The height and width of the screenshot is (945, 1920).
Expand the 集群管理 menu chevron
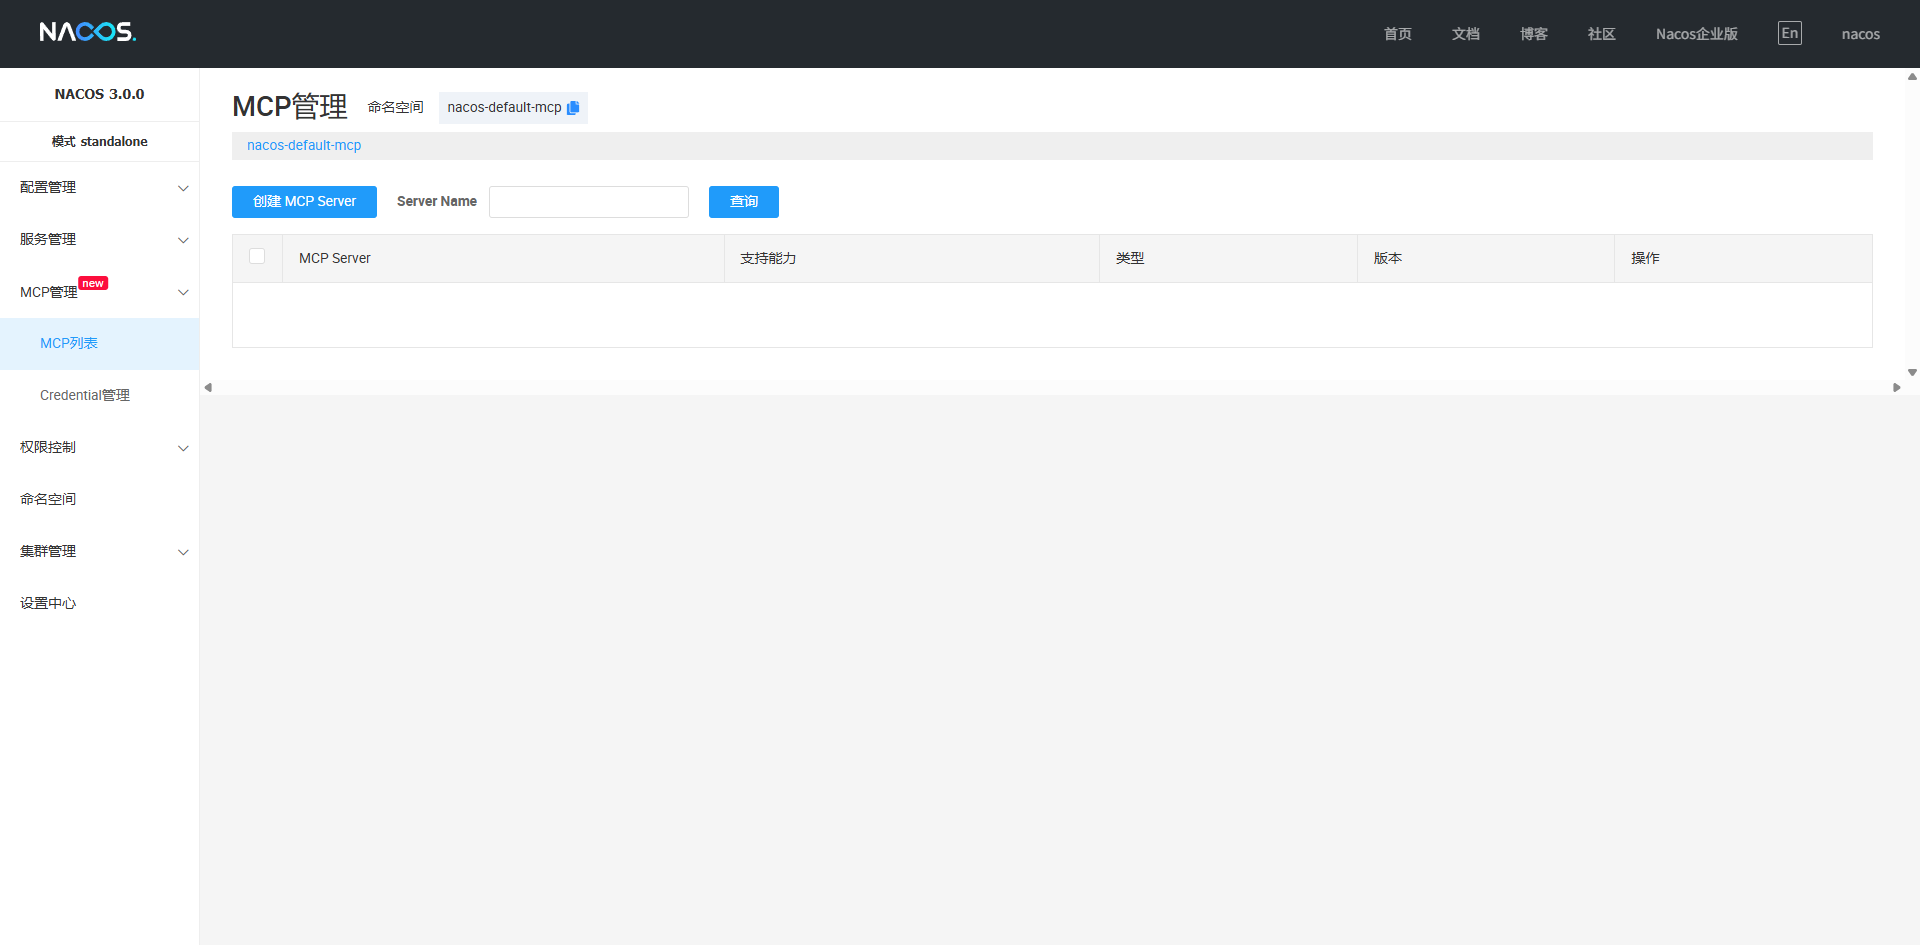coord(183,552)
